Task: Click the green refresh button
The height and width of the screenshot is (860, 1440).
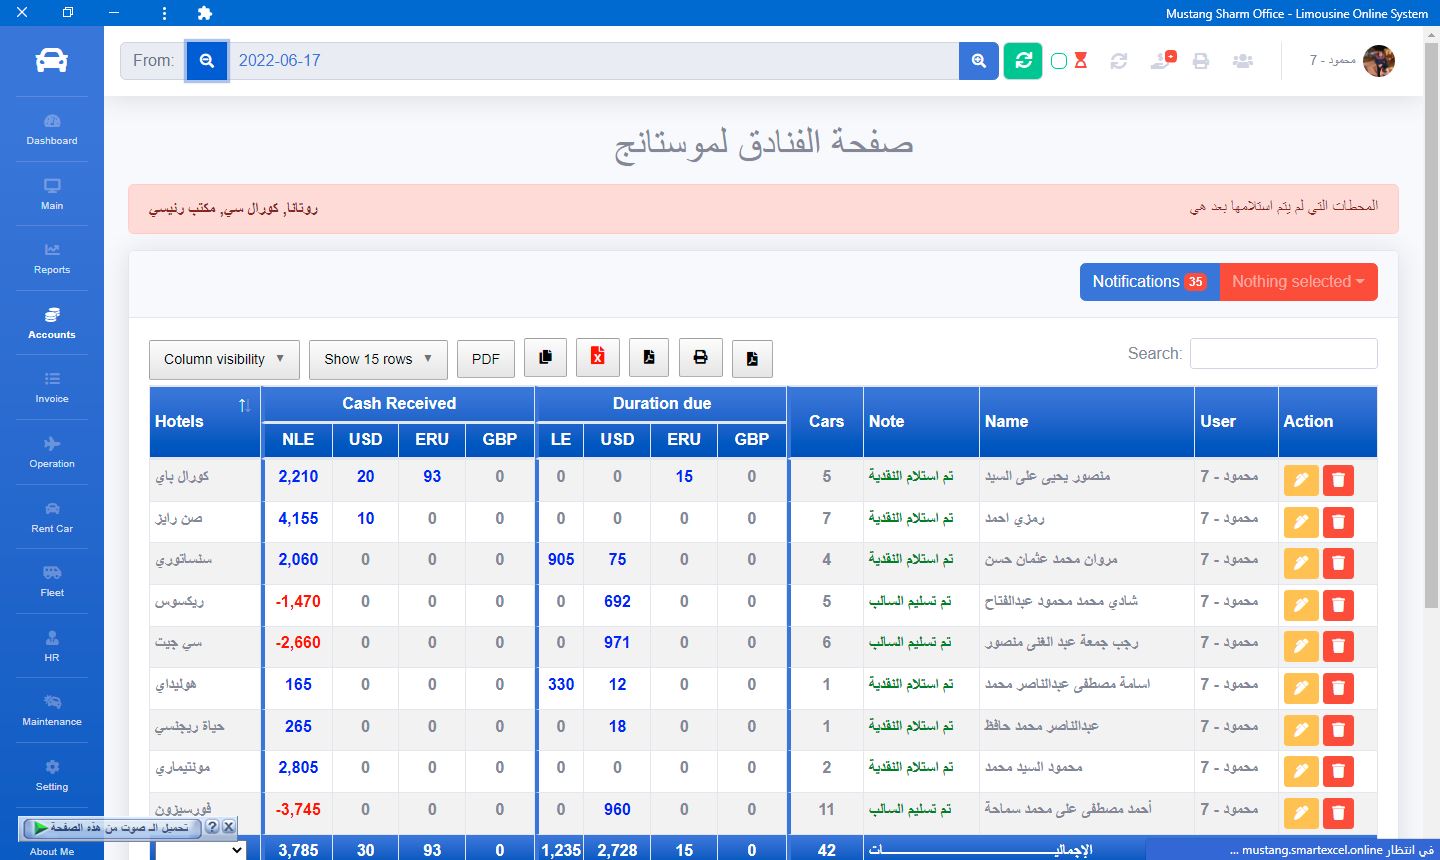Action: tap(1023, 61)
